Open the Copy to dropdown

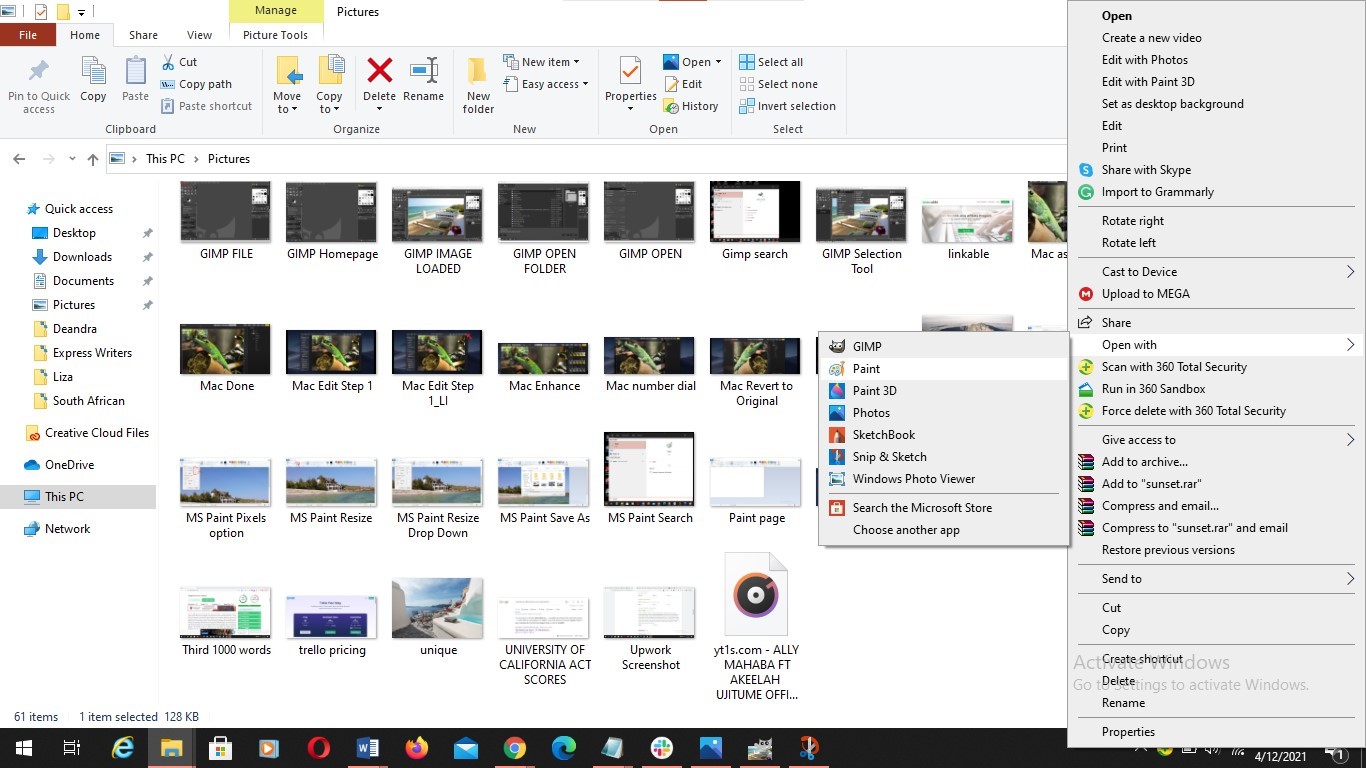pos(329,103)
